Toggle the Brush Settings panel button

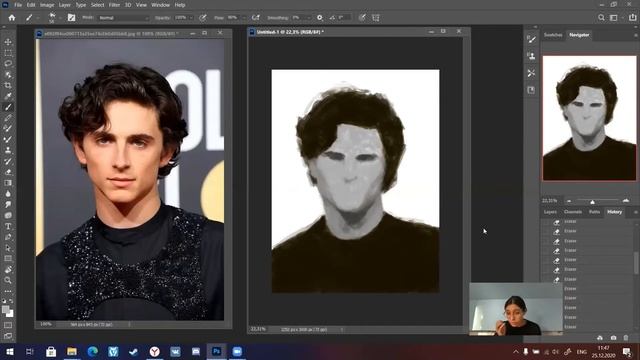click(x=71, y=18)
